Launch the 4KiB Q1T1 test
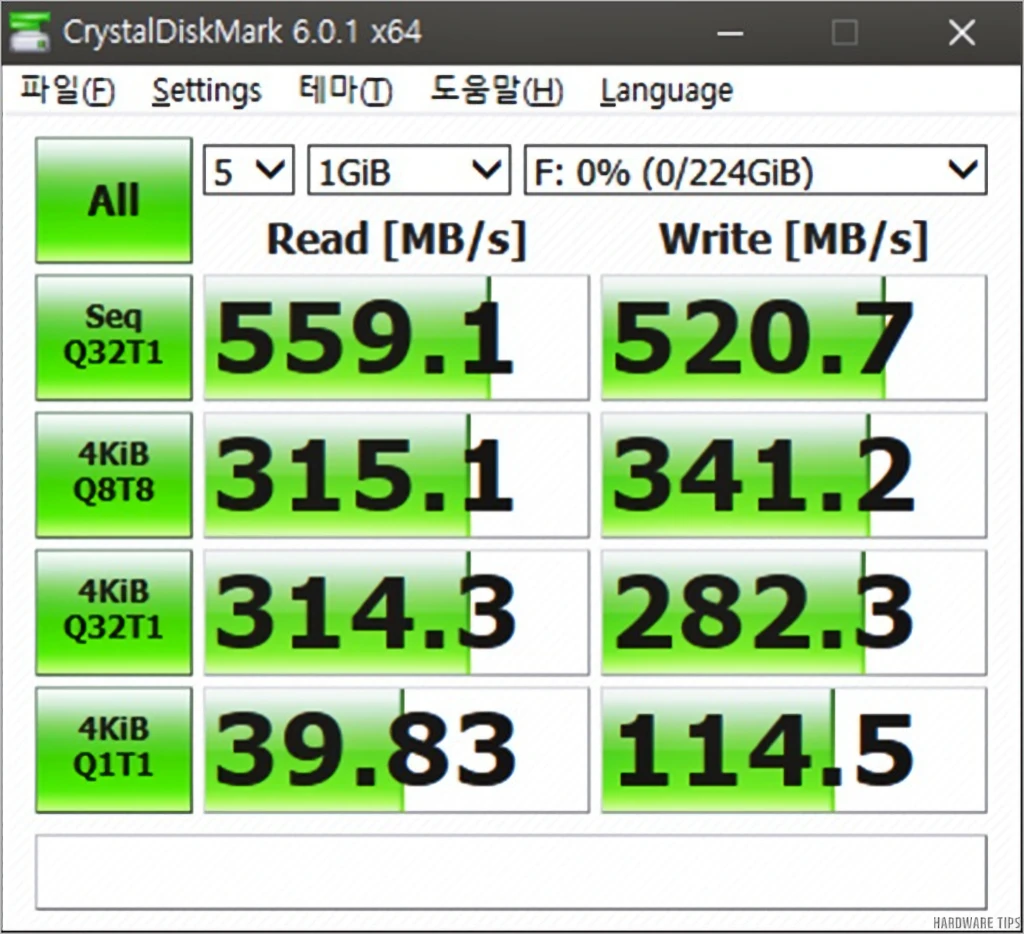The image size is (1024, 934). [x=113, y=749]
